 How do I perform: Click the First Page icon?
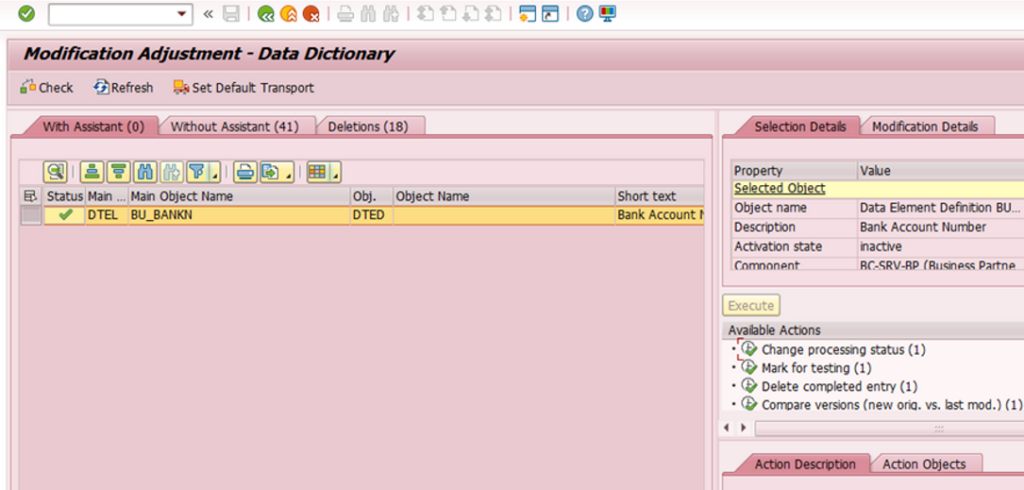point(425,14)
